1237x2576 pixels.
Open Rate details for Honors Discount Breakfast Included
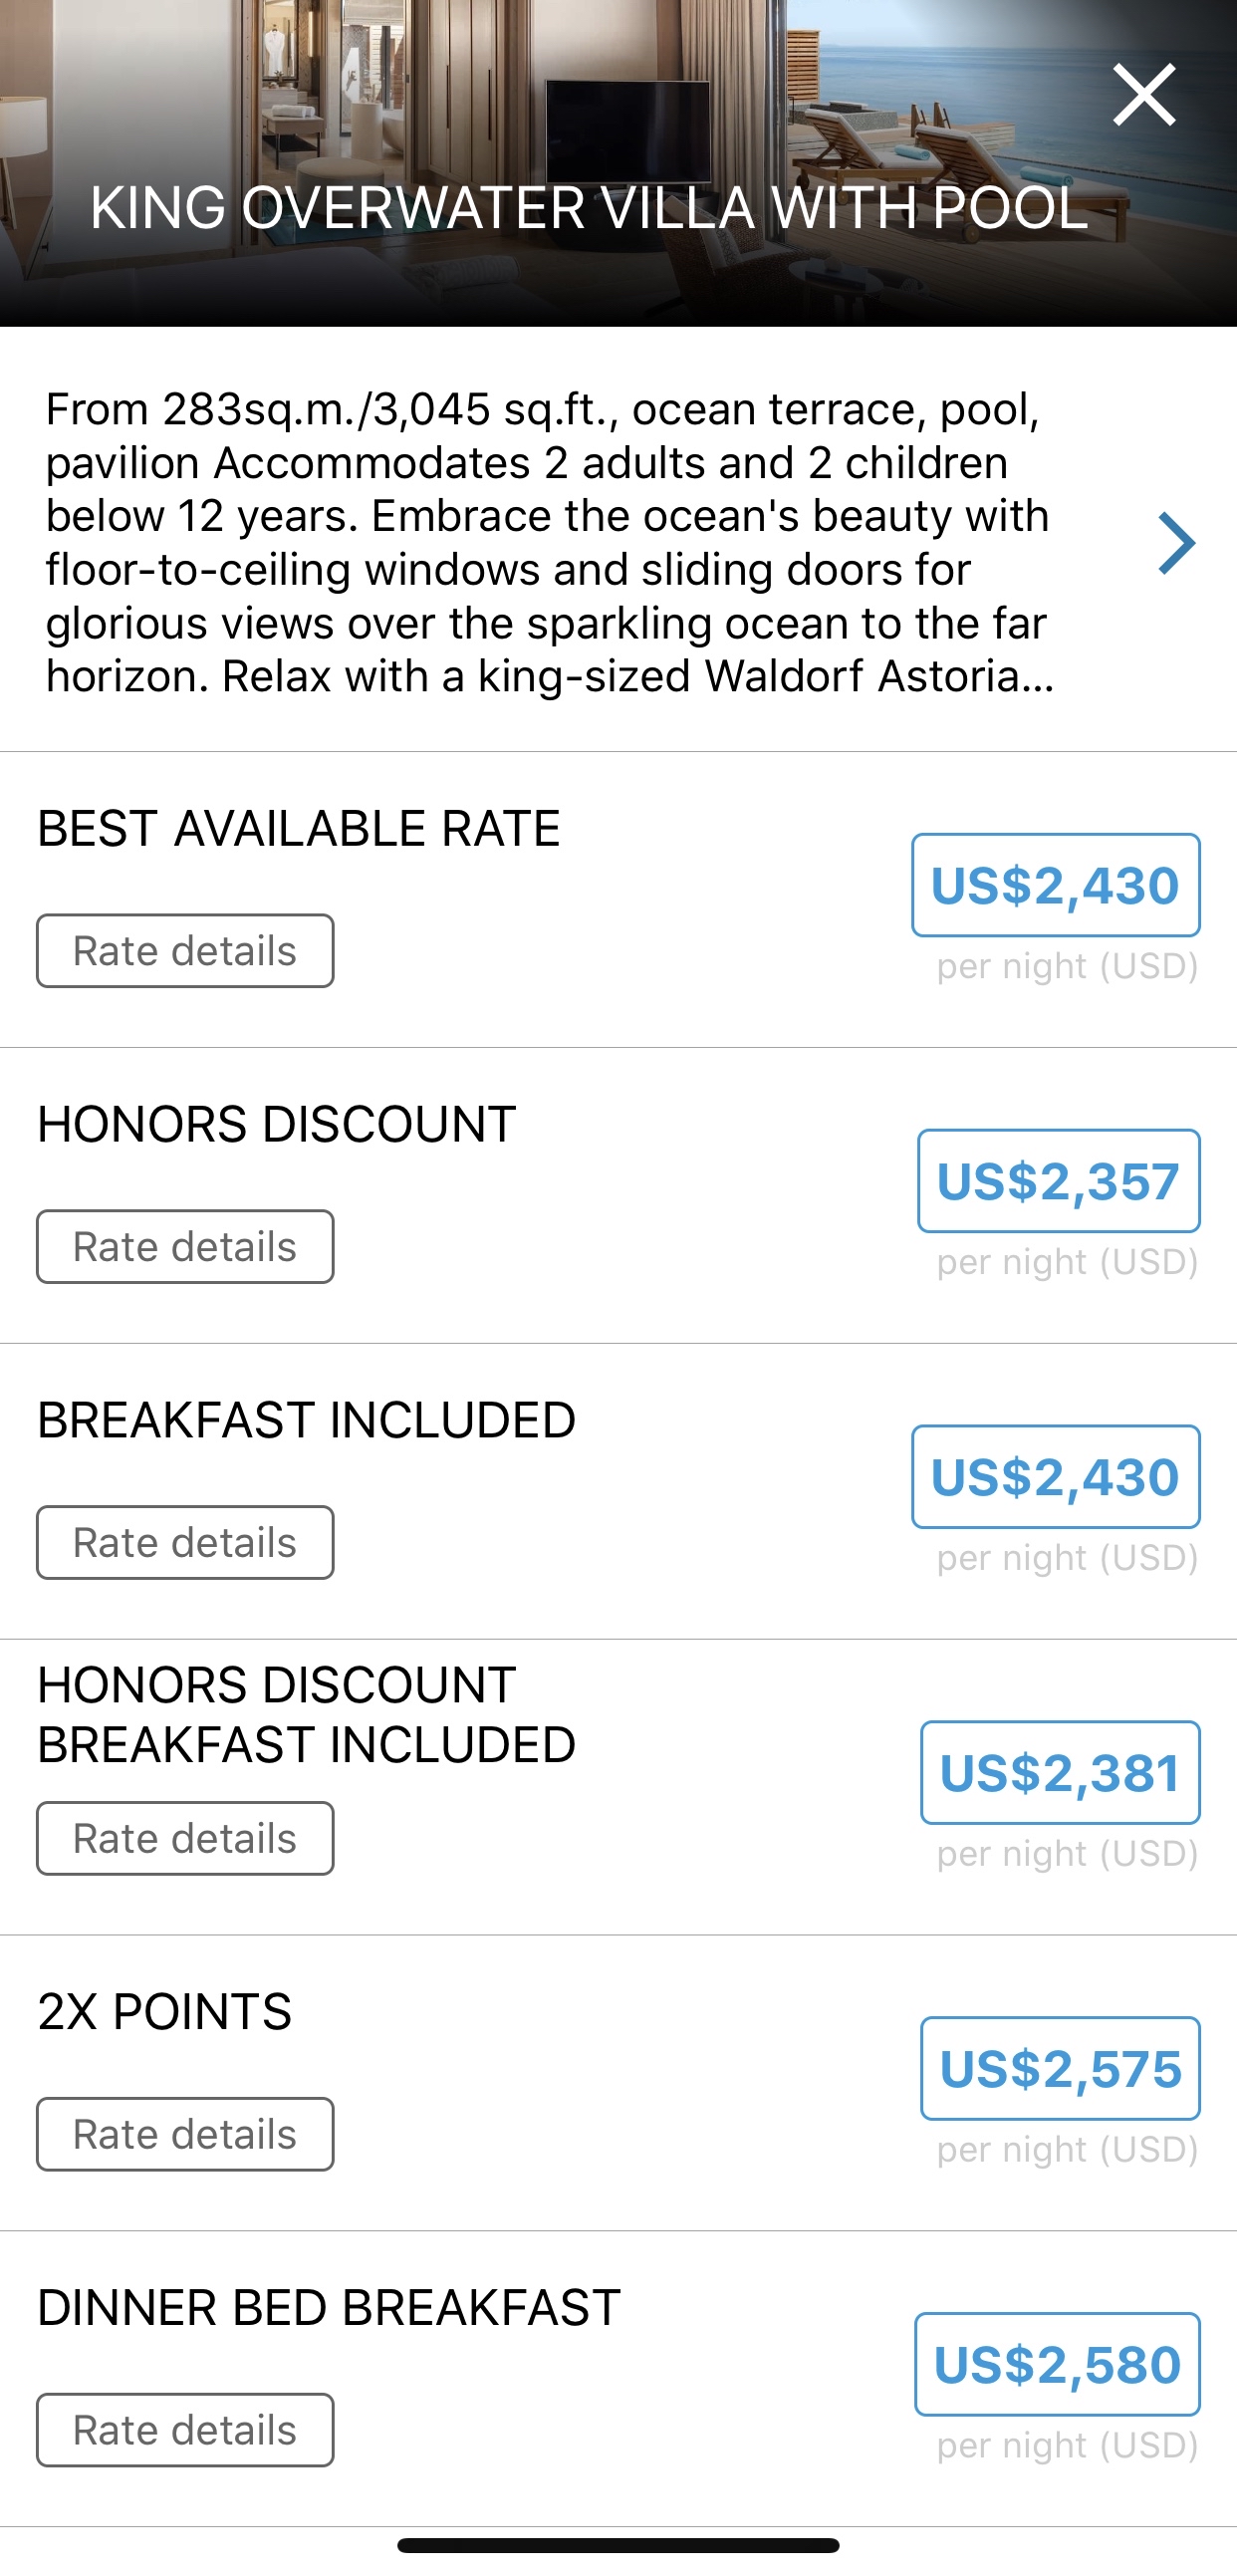[x=185, y=1838]
